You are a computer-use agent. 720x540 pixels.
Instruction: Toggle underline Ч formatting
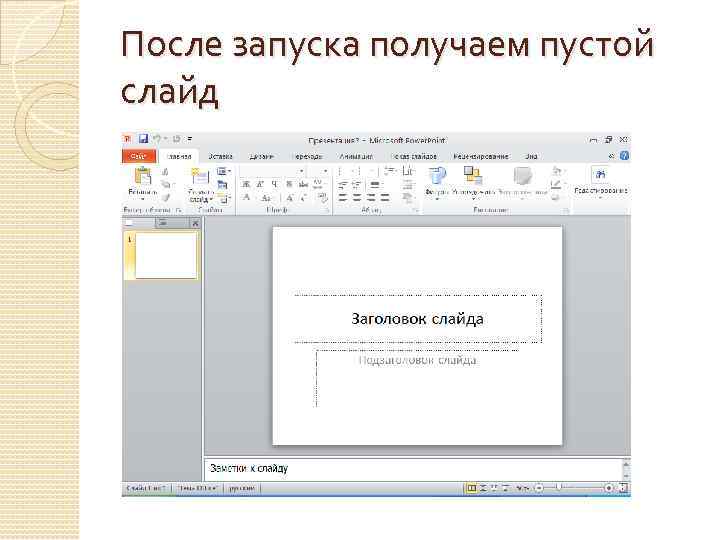274,185
